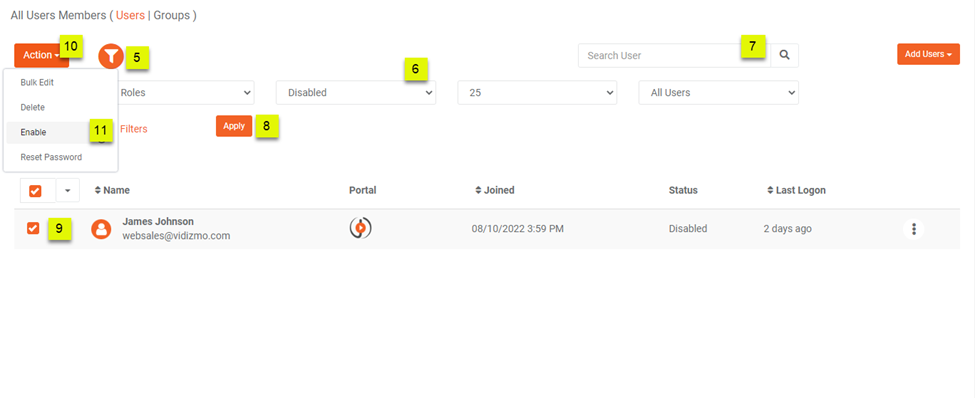Sort users by Last Logon
The height and width of the screenshot is (398, 975).
[x=797, y=190]
